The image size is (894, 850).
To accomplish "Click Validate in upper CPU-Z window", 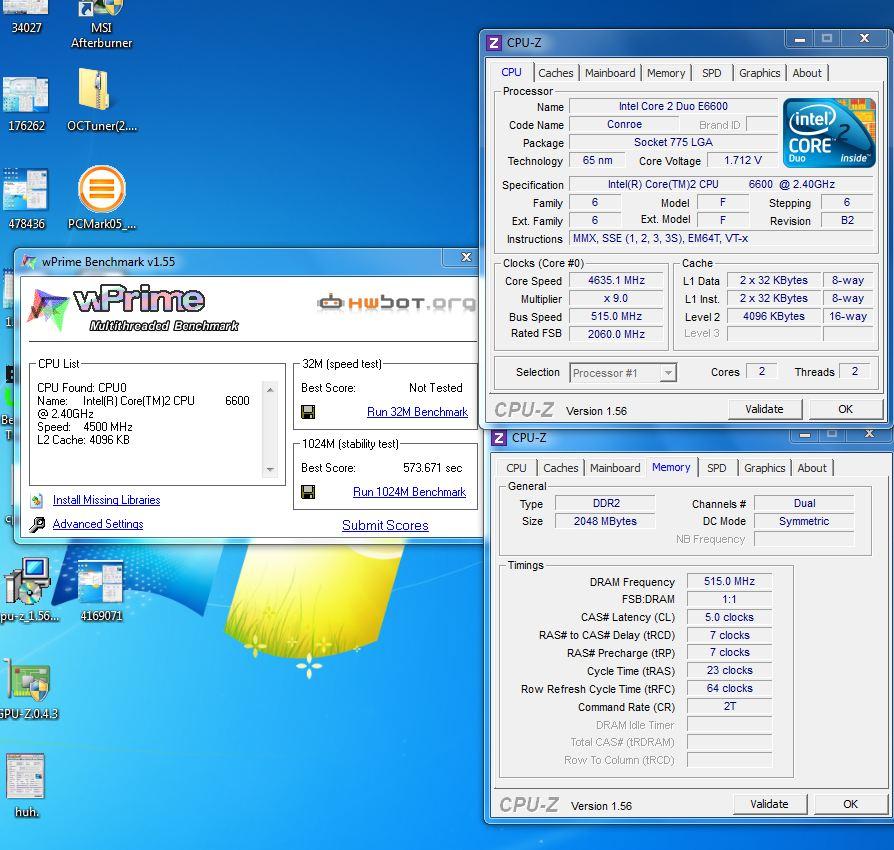I will pyautogui.click(x=764, y=409).
